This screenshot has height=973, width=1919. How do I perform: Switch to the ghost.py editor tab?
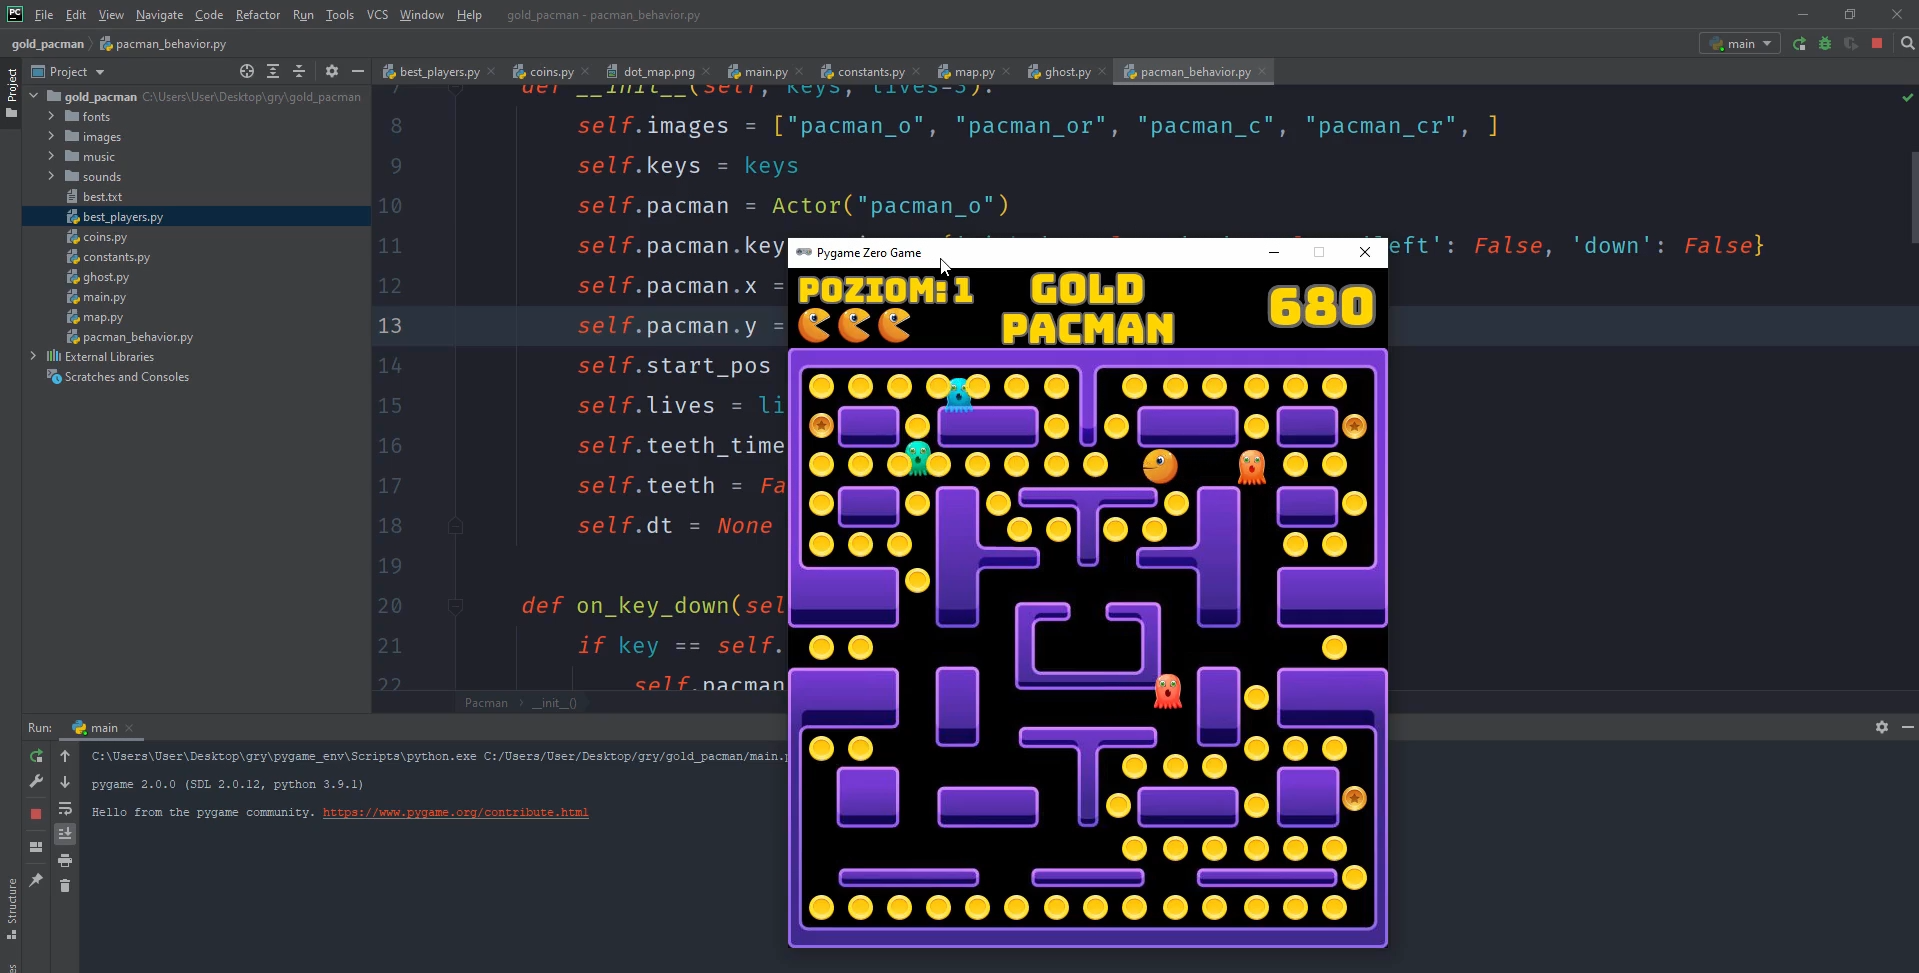pos(1067,72)
